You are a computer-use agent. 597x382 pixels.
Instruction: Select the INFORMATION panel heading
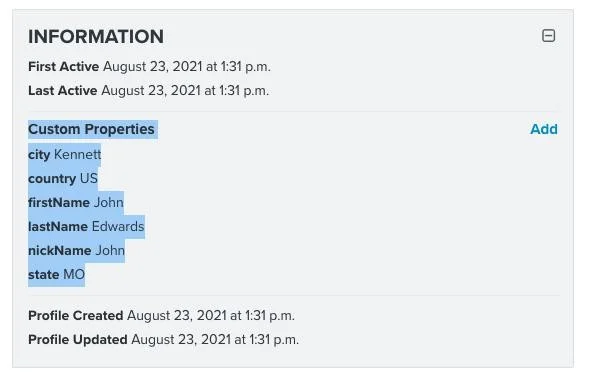click(96, 37)
